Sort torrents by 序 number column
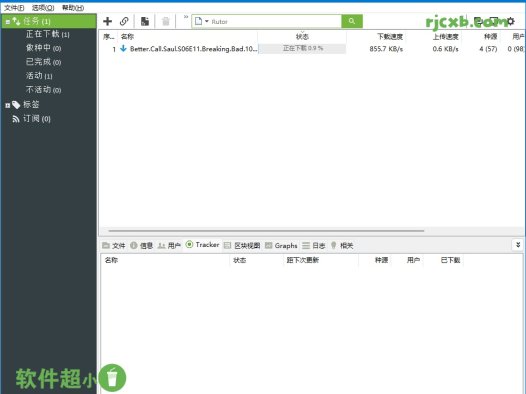Viewport: 526px width, 394px height. click(x=108, y=37)
